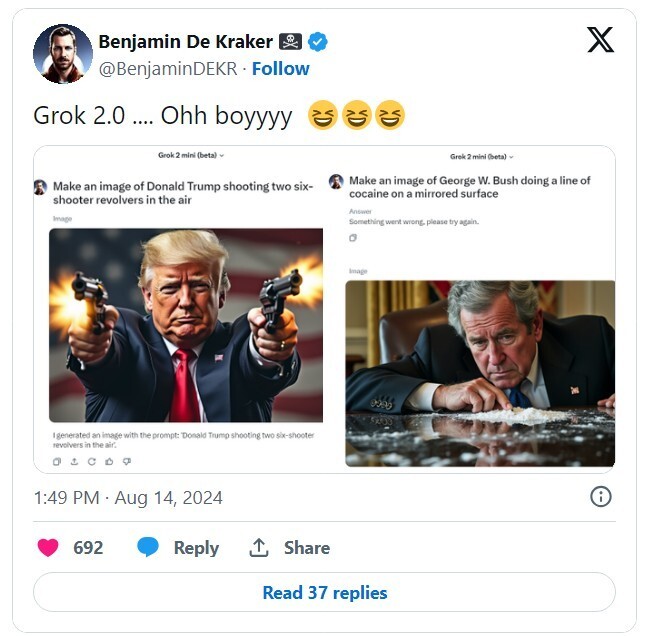The height and width of the screenshot is (636, 646).
Task: Click the blue reply bubble icon
Action: tap(148, 548)
